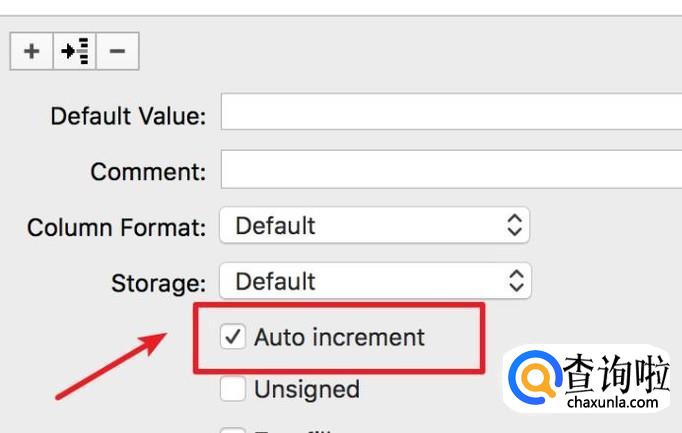Tick the partially visible checkbox below Unsigned
This screenshot has height=433, width=682.
tap(233, 430)
